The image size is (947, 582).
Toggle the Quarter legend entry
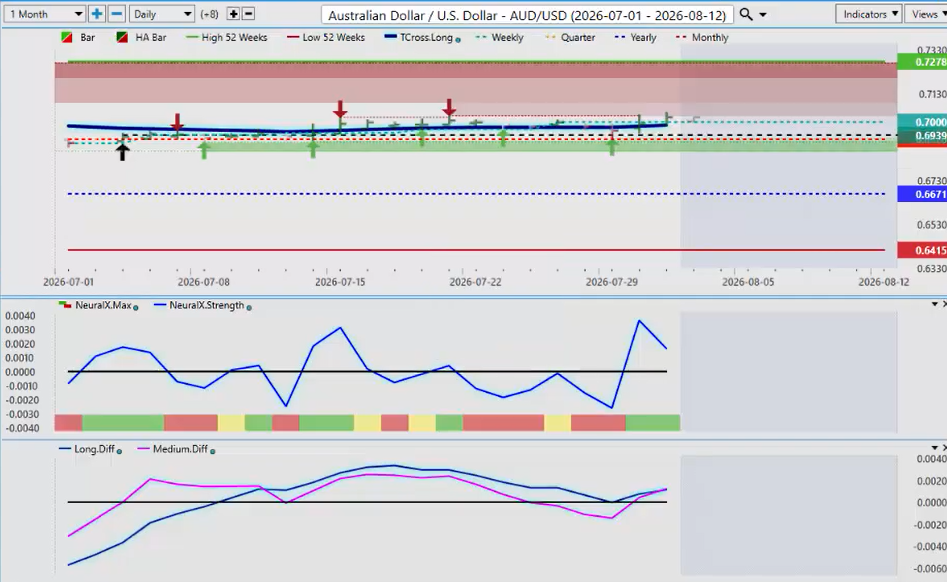[570, 37]
